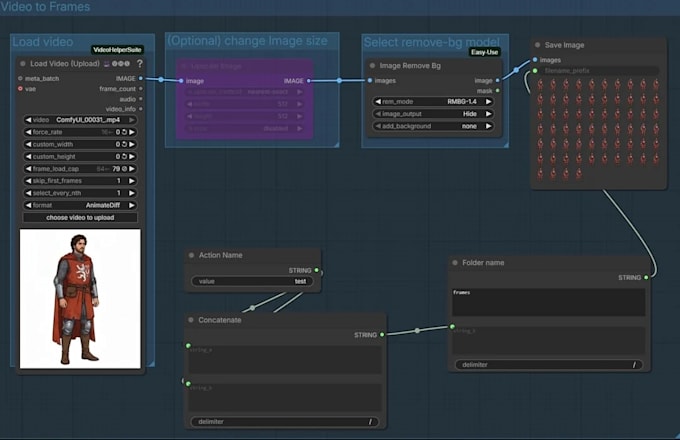Viewport: 680px width, 440px height.
Task: Step image_output back with left arrow
Action: [x=378, y=114]
